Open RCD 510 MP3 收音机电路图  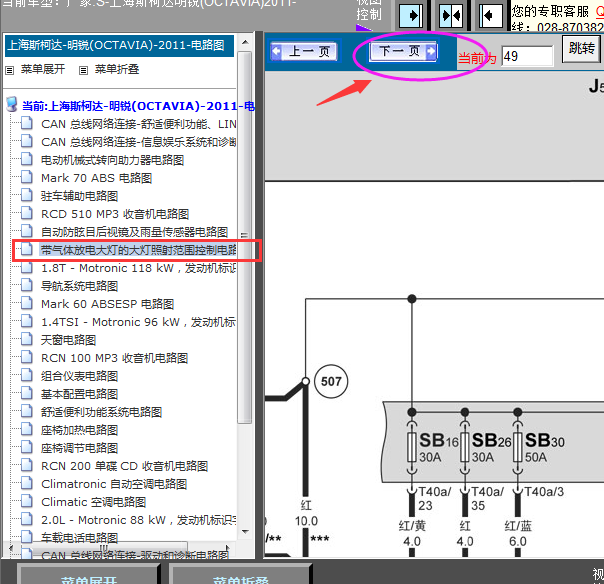click(x=115, y=214)
